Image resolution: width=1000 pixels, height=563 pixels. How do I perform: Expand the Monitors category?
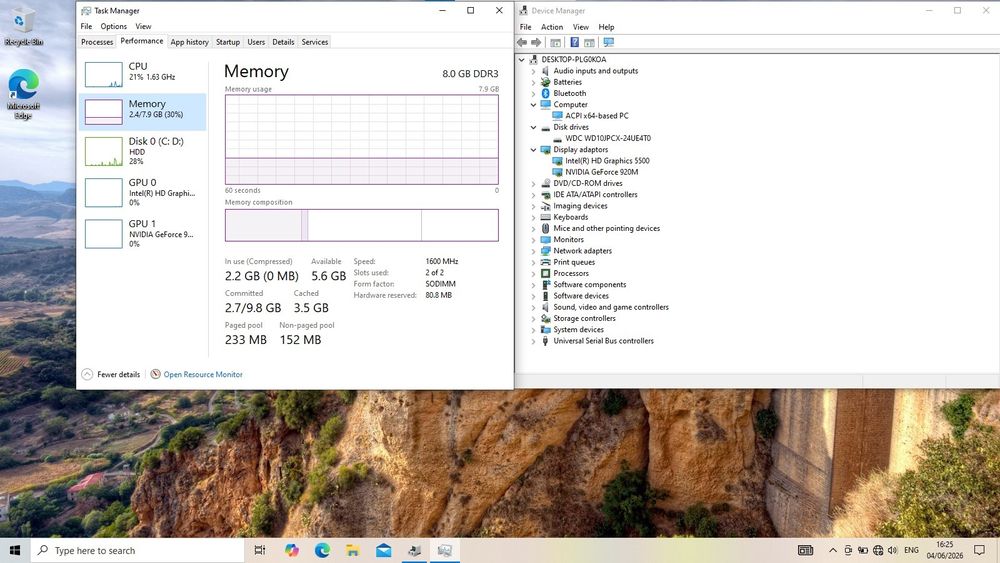(534, 240)
